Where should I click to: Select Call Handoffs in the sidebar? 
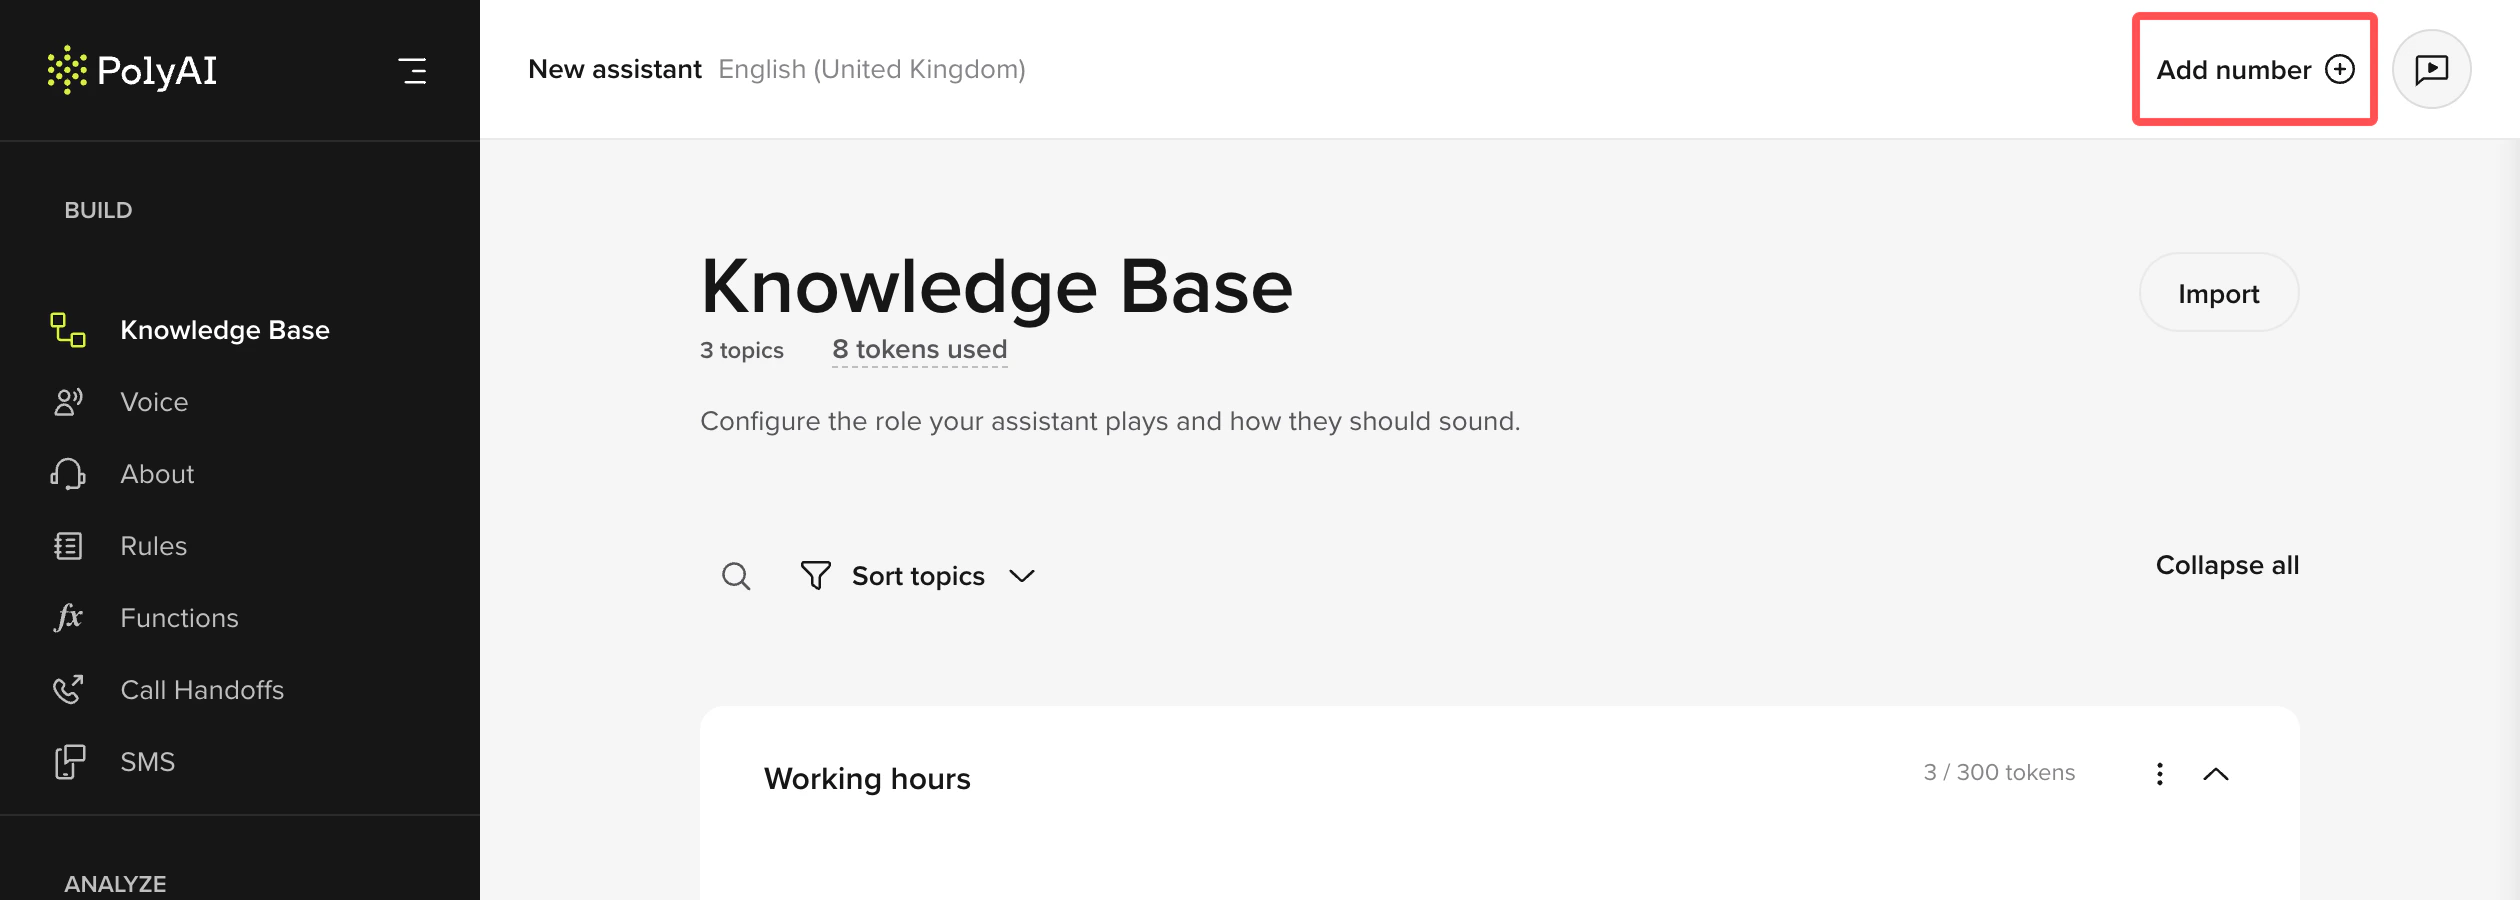click(x=202, y=690)
